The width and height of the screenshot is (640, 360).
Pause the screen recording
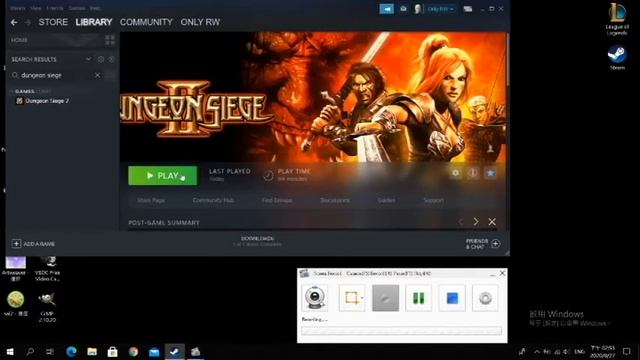(x=418, y=298)
